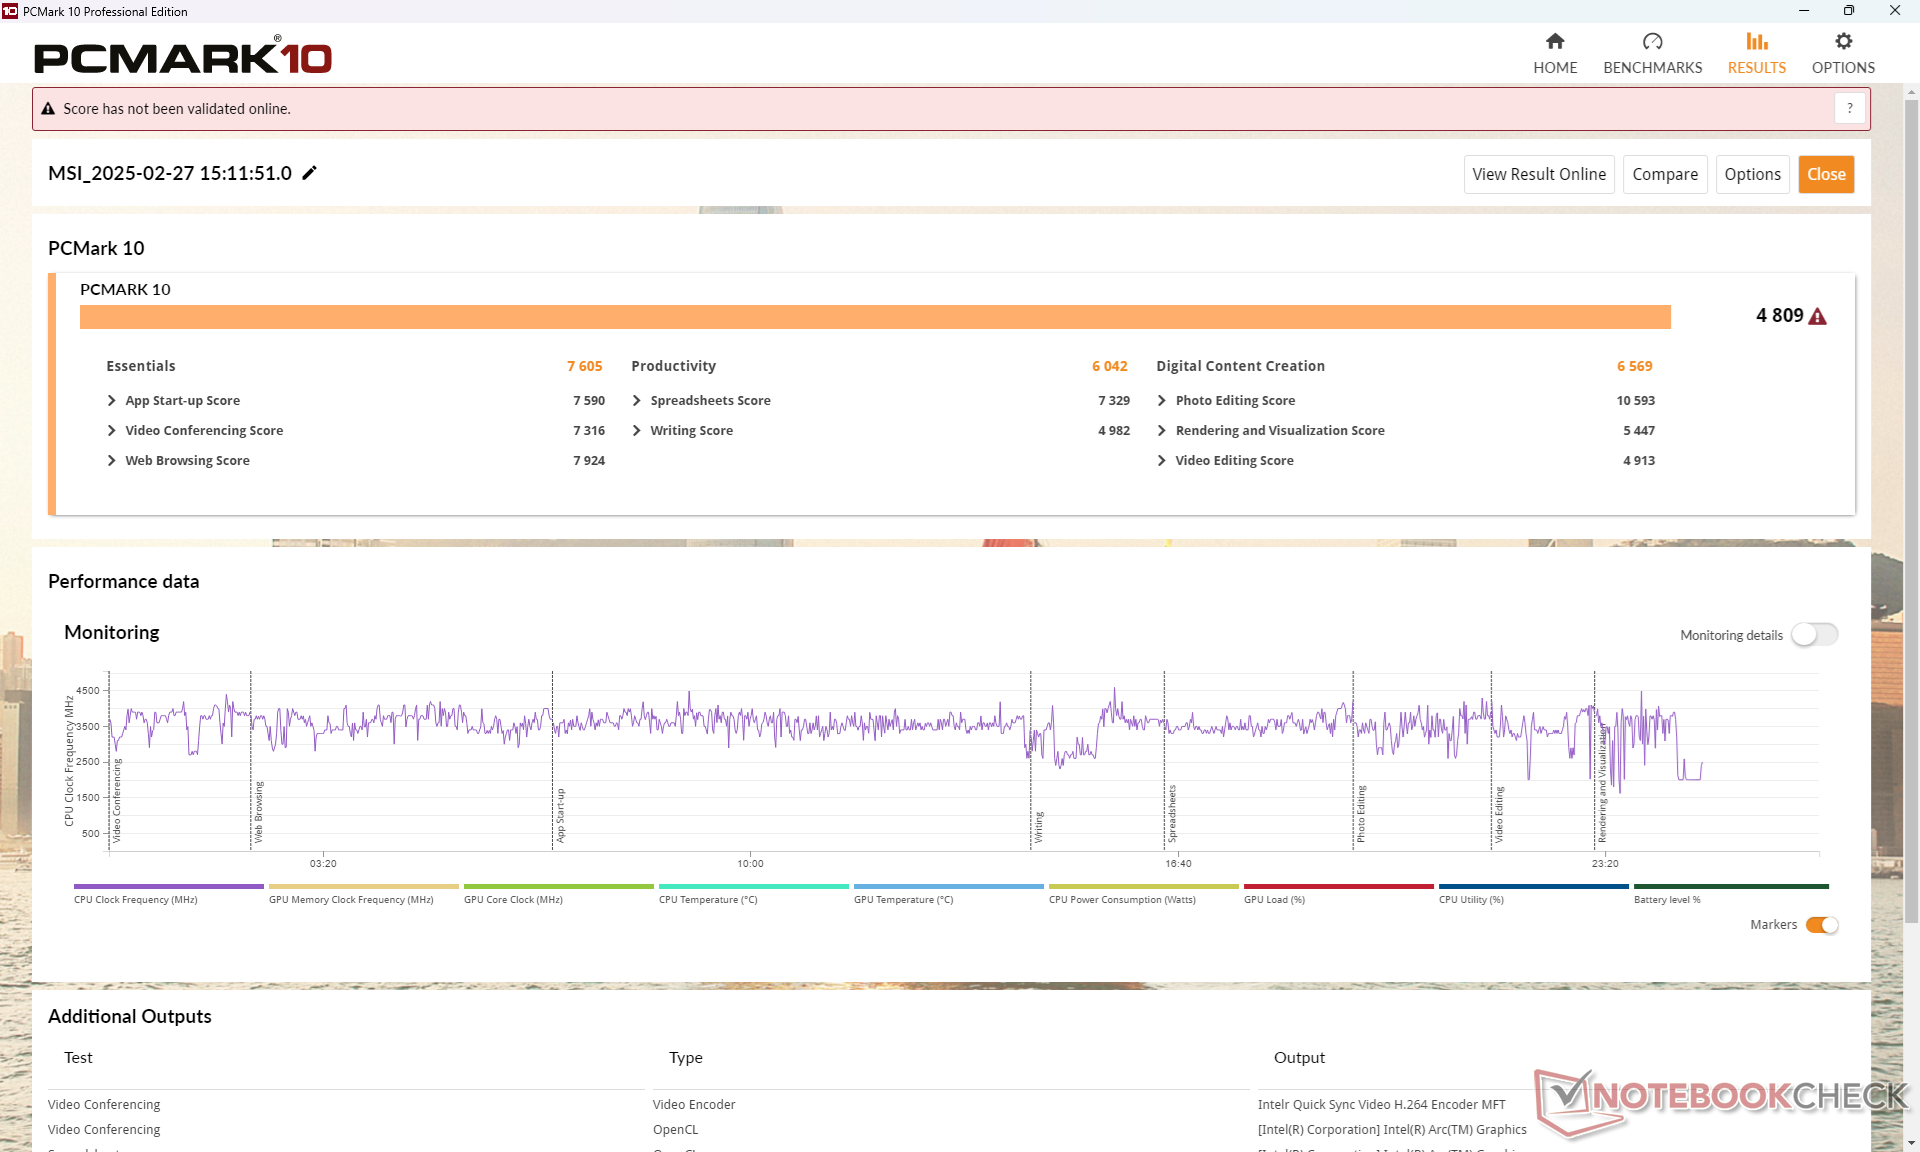Click the PCMark 10 logo
This screenshot has height=1152, width=1920.
coord(183,57)
